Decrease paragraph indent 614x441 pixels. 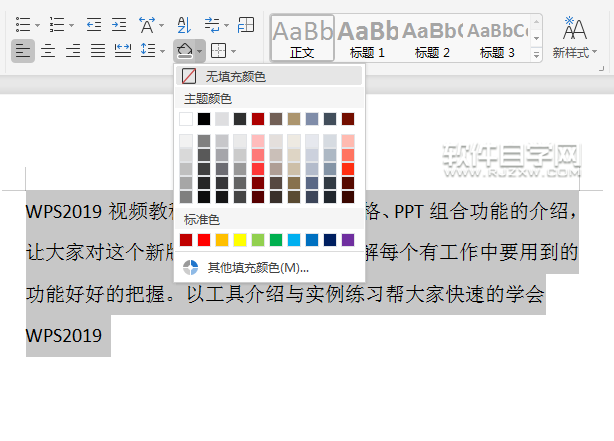[x=94, y=25]
